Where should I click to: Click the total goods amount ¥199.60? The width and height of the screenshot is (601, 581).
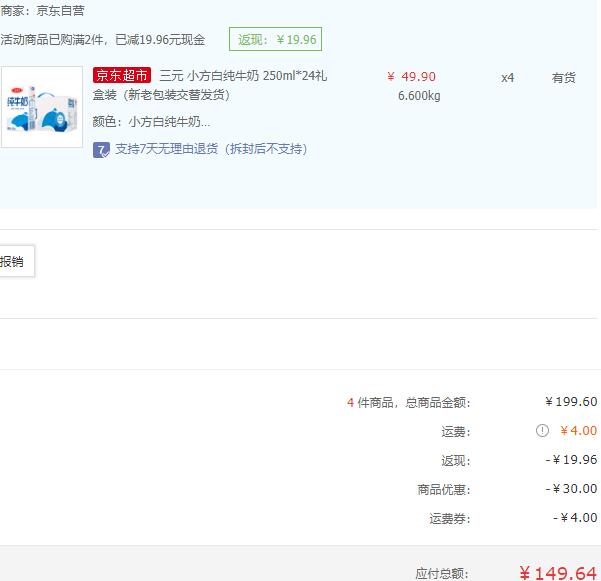(x=571, y=402)
